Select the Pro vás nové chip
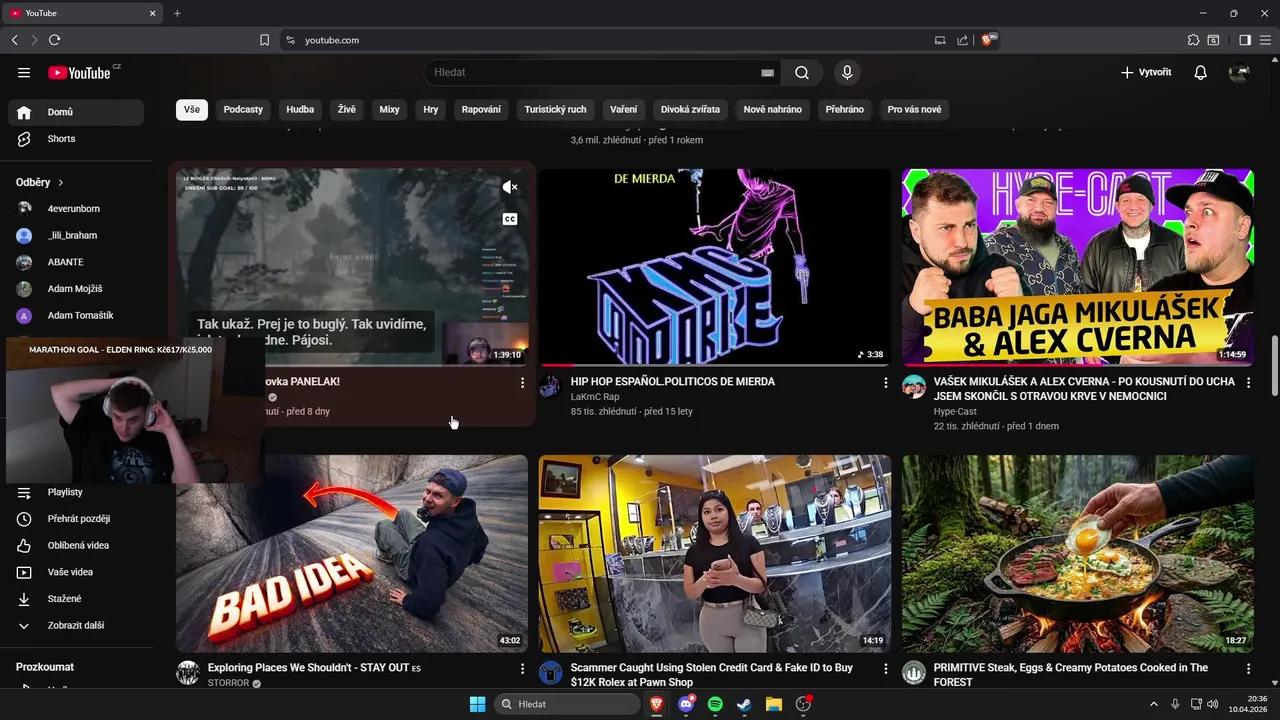This screenshot has width=1280, height=720. tap(914, 109)
